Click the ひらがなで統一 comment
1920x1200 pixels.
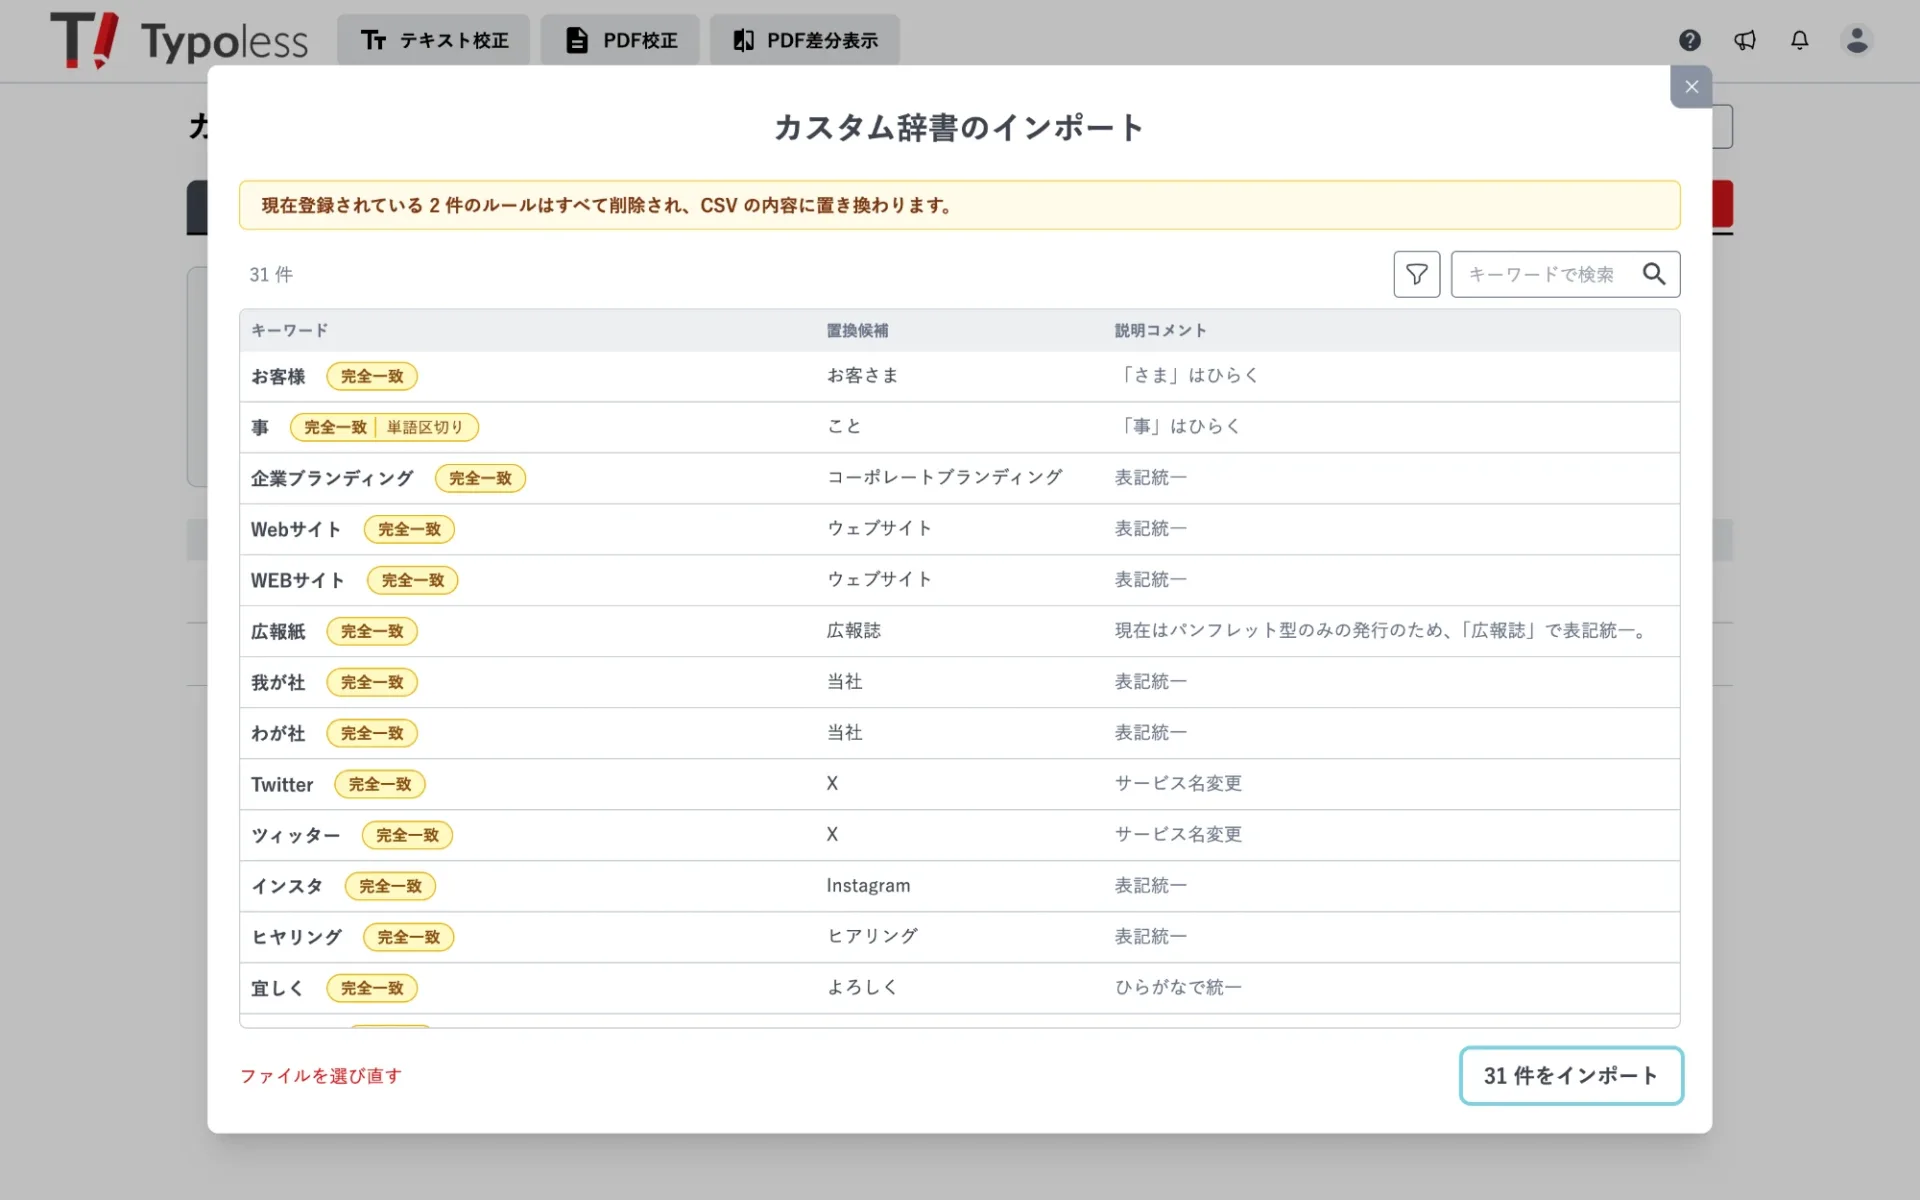[x=1178, y=987]
